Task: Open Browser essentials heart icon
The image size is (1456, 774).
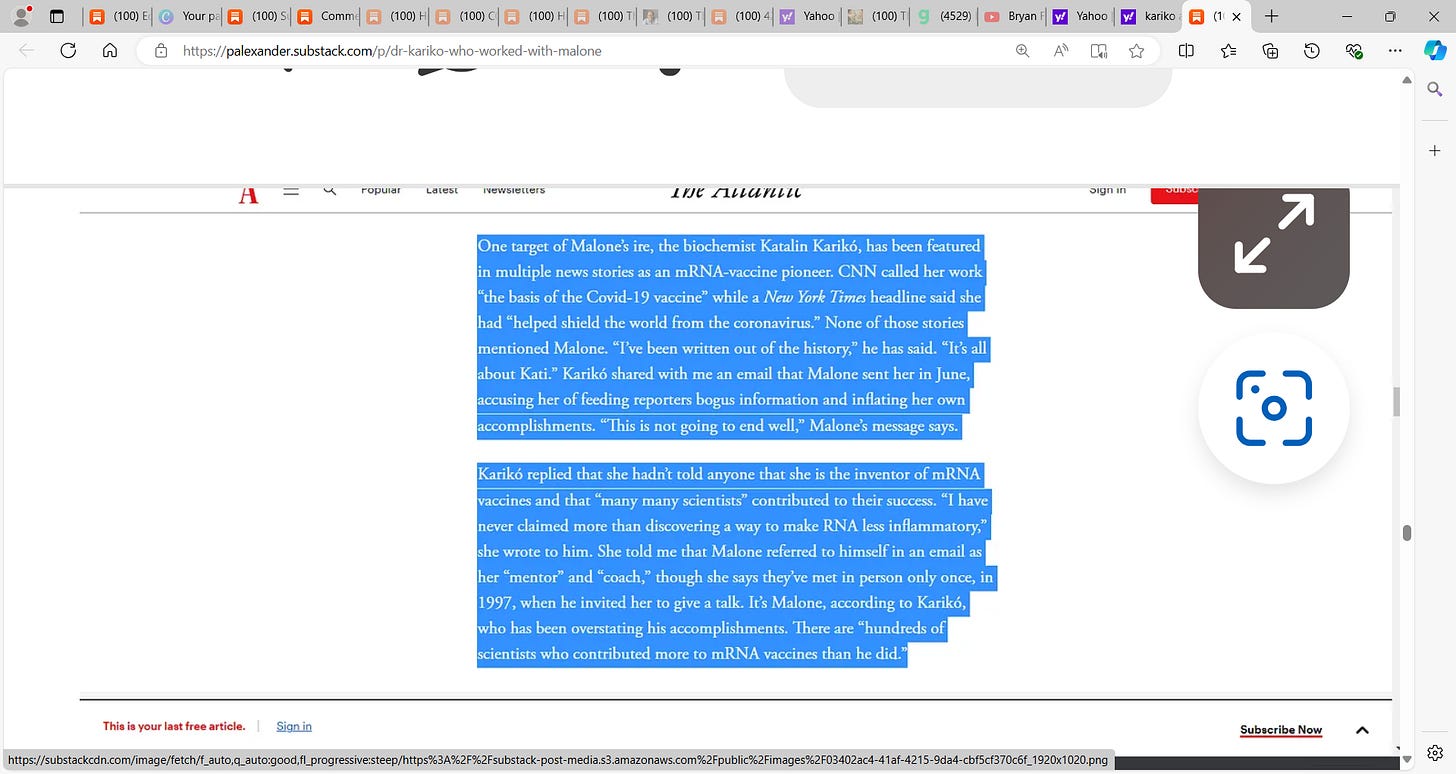Action: (x=1354, y=51)
